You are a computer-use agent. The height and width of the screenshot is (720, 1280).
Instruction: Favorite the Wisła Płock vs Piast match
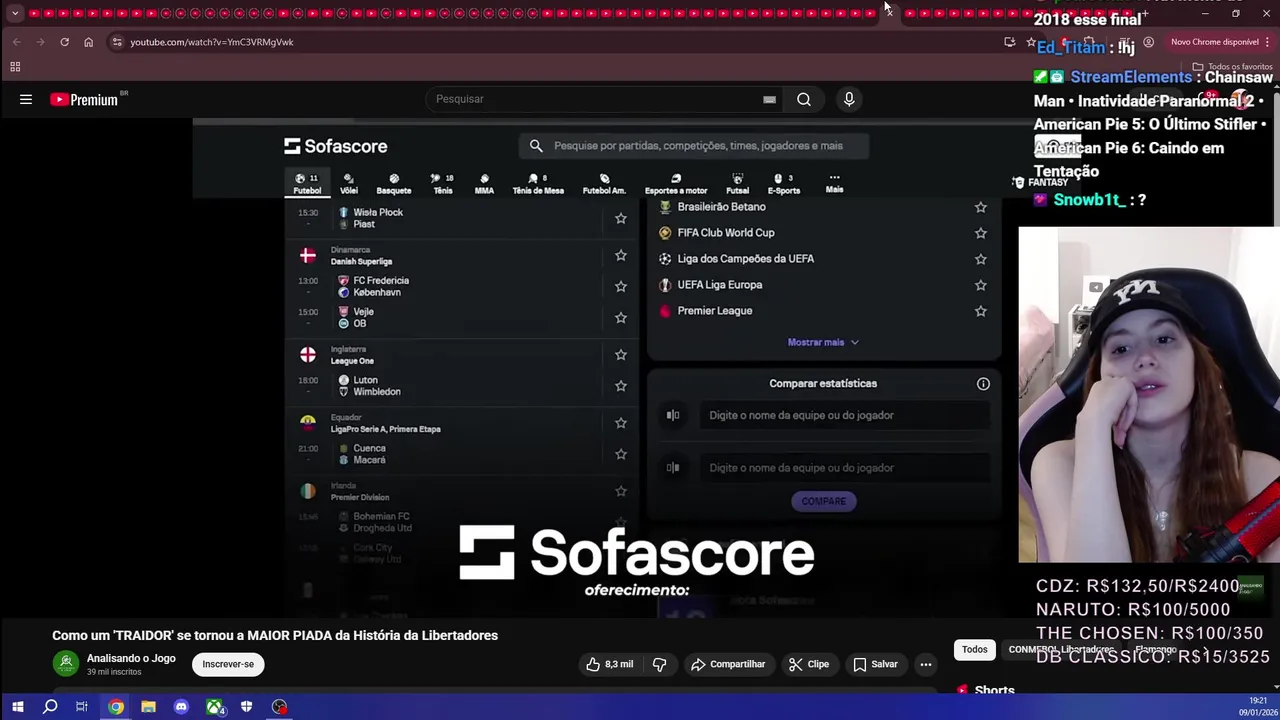pos(621,218)
